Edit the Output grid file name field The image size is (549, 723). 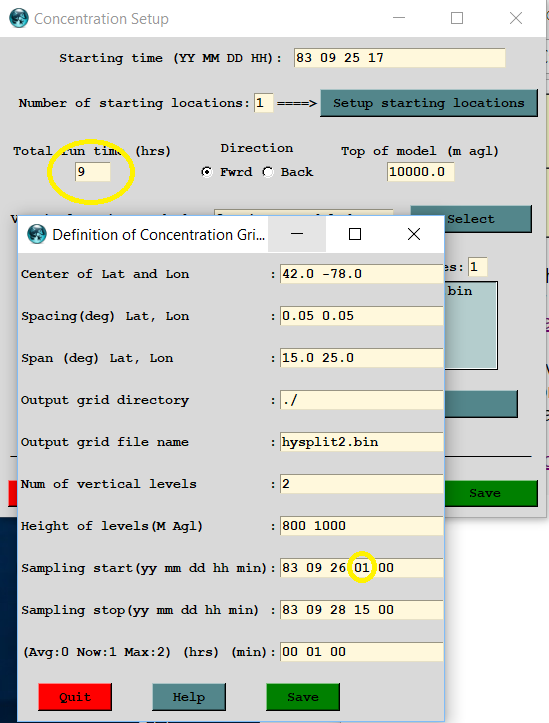coord(362,442)
